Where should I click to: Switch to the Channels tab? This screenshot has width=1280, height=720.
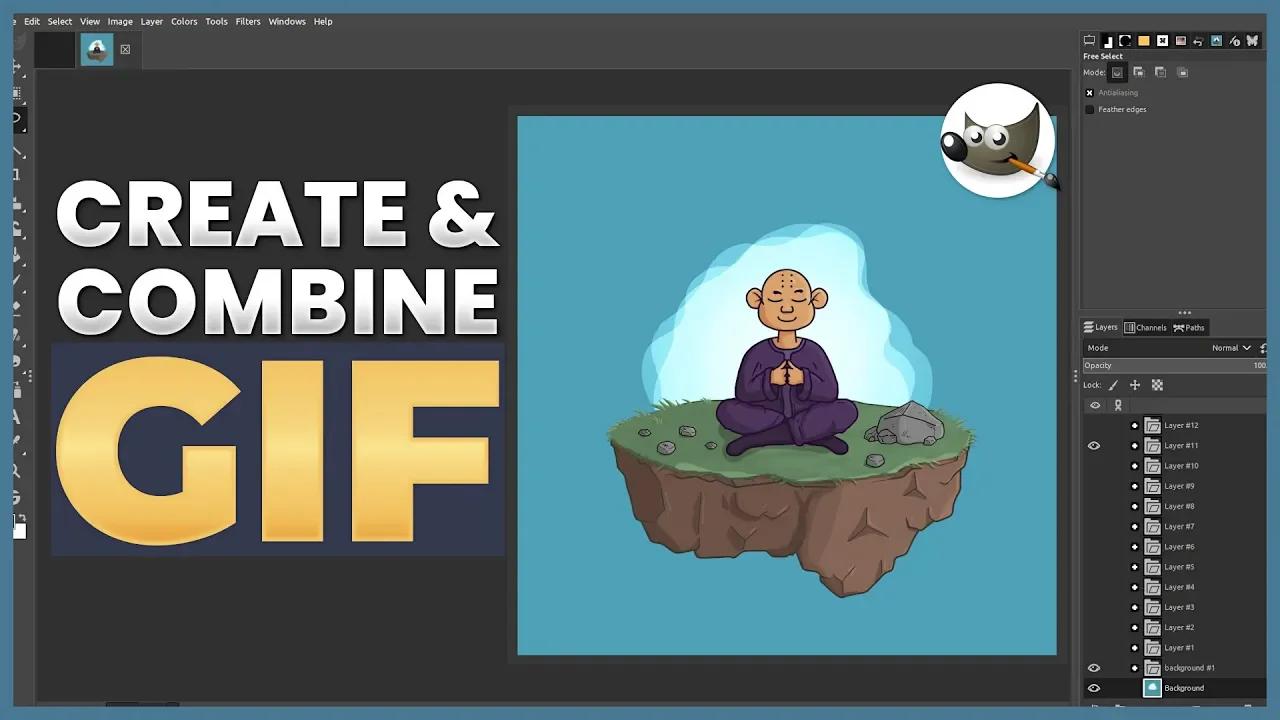tap(1146, 328)
